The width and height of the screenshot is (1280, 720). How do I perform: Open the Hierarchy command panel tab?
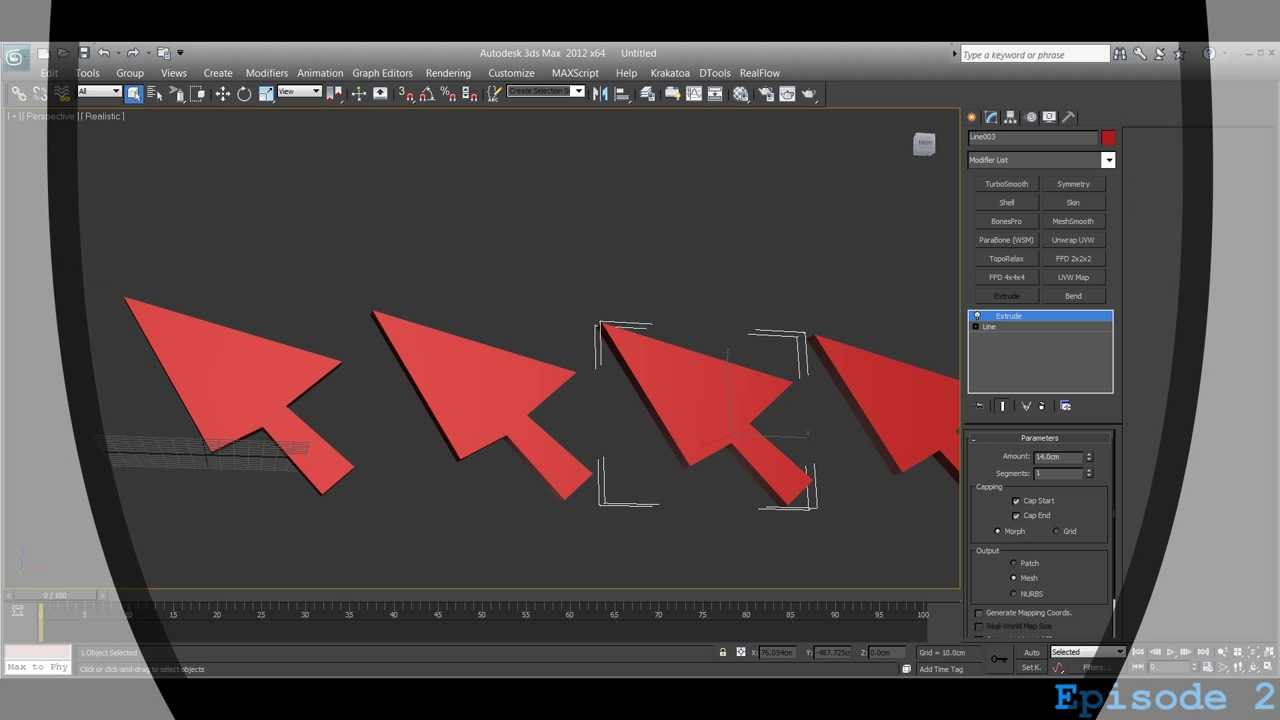pyautogui.click(x=1010, y=117)
